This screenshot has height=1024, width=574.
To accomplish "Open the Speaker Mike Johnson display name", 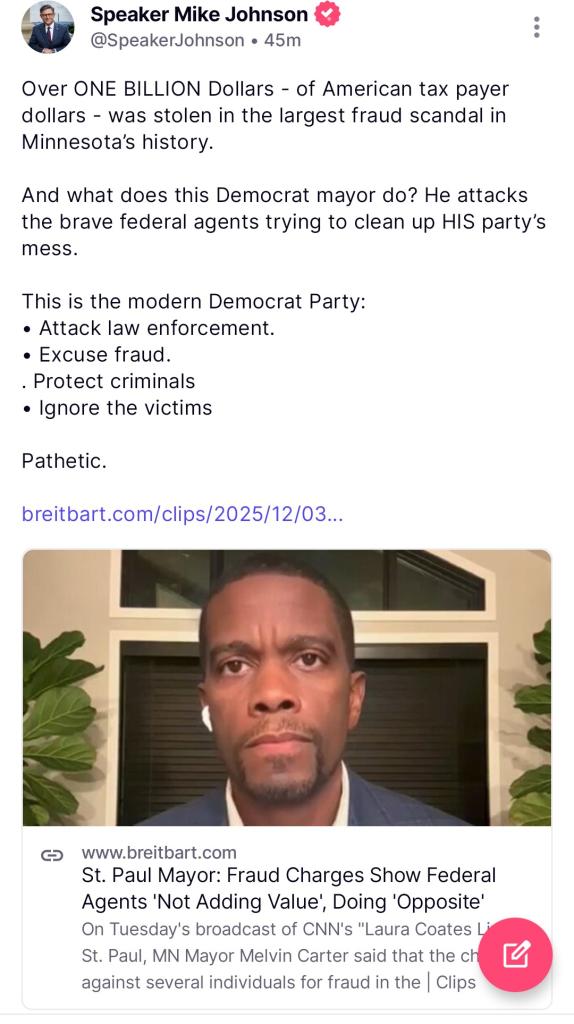I will [x=199, y=14].
